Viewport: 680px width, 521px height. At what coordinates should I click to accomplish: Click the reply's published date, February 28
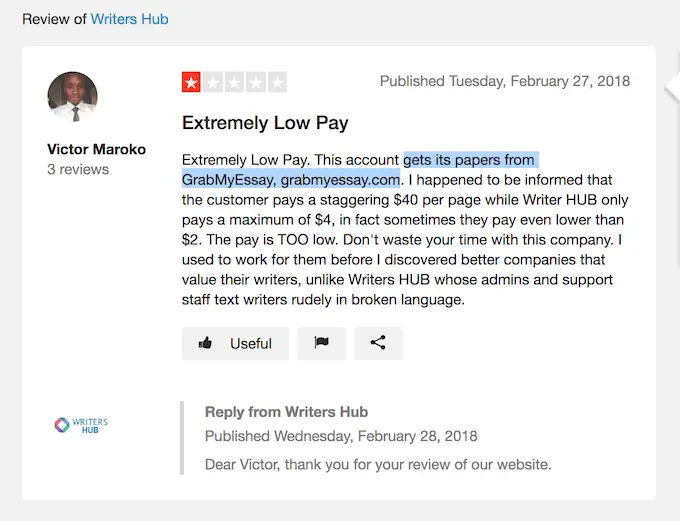click(341, 436)
